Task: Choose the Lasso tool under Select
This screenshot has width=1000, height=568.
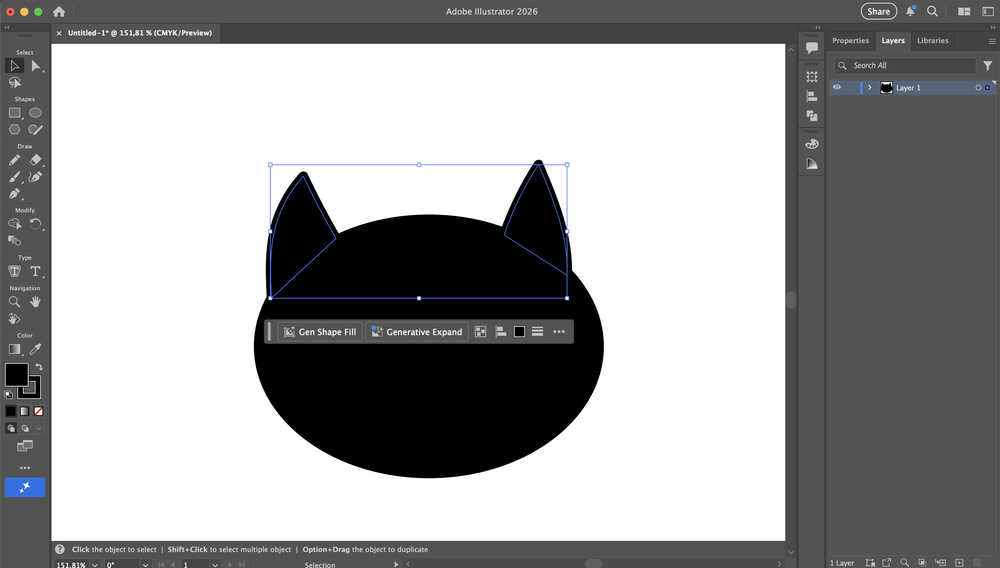Action: point(14,83)
